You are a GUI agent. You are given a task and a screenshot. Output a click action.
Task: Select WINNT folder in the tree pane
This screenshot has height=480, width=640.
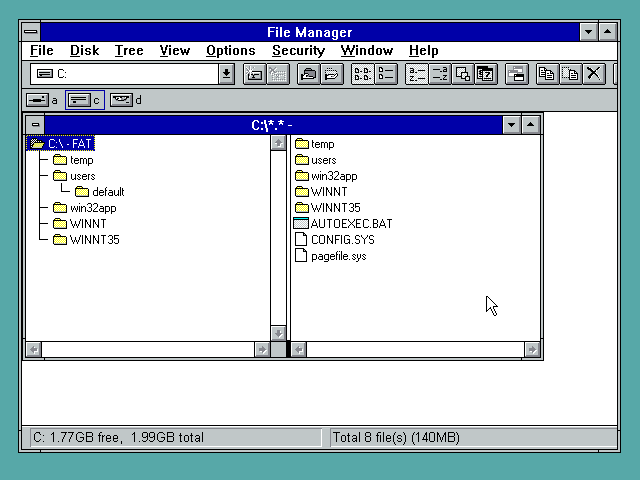pos(80,224)
